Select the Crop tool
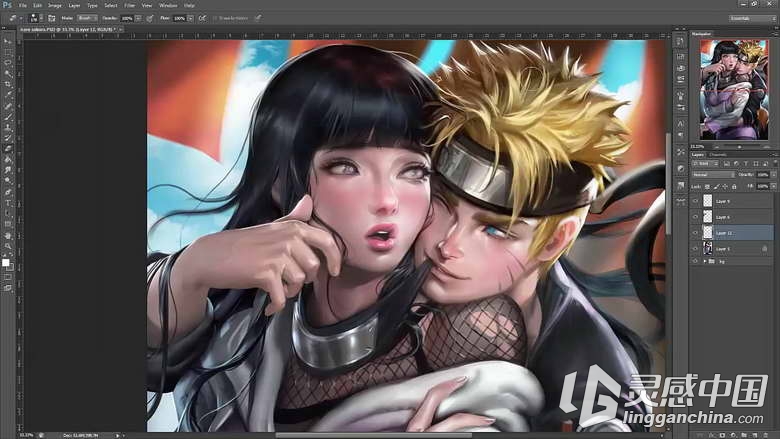The image size is (780, 439). pyautogui.click(x=7, y=85)
